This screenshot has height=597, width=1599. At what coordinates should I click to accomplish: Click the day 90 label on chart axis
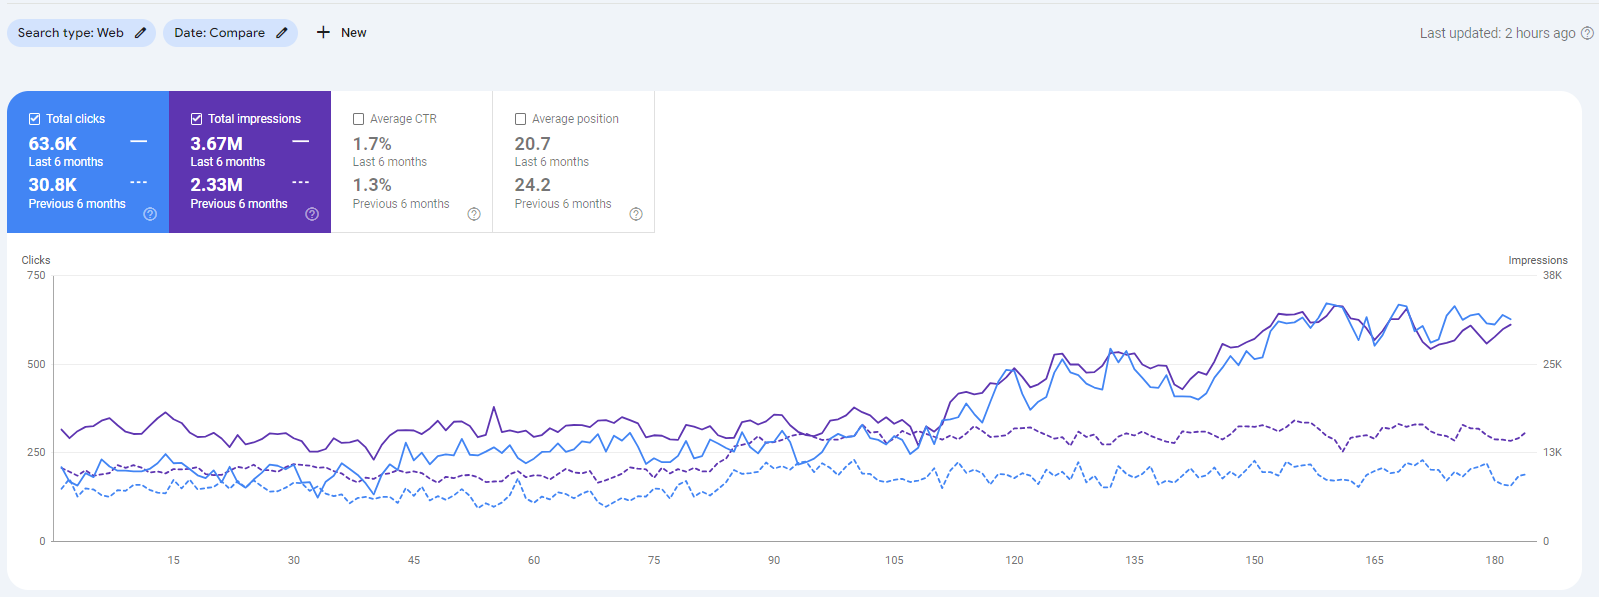click(x=774, y=560)
